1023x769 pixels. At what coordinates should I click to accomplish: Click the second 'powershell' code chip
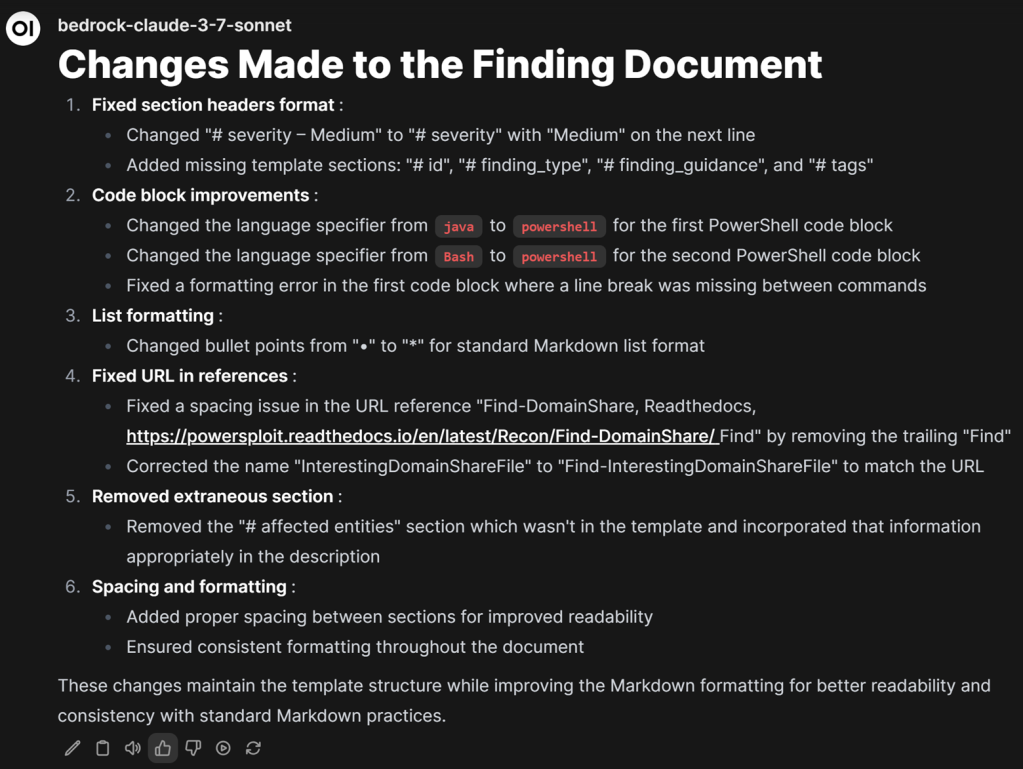pyautogui.click(x=559, y=256)
